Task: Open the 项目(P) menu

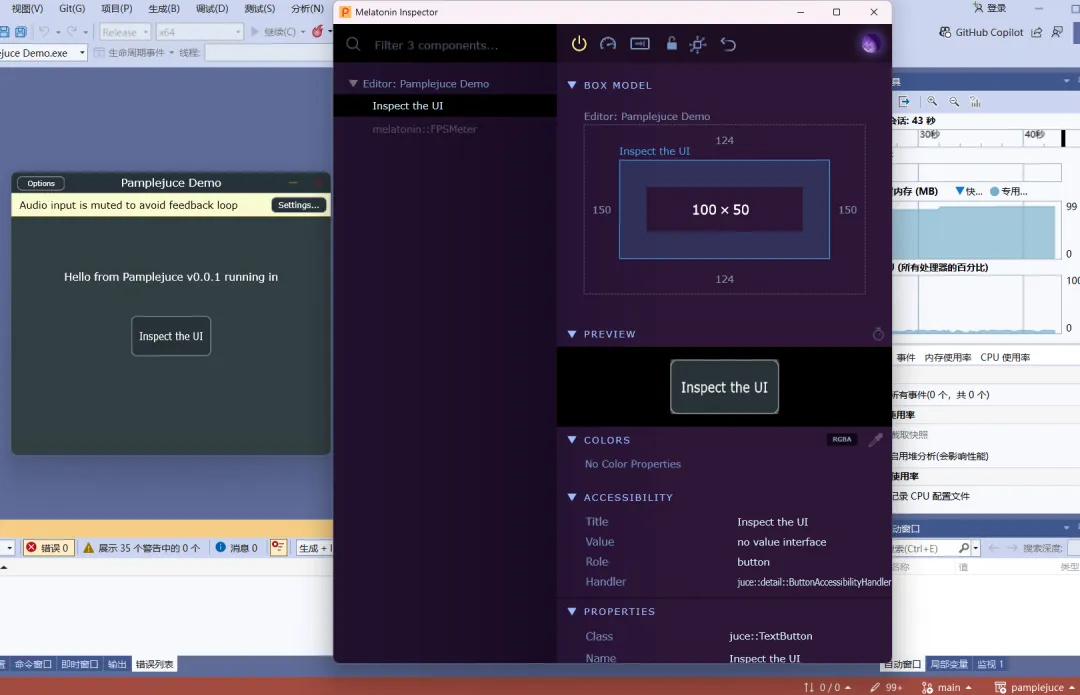Action: (116, 9)
